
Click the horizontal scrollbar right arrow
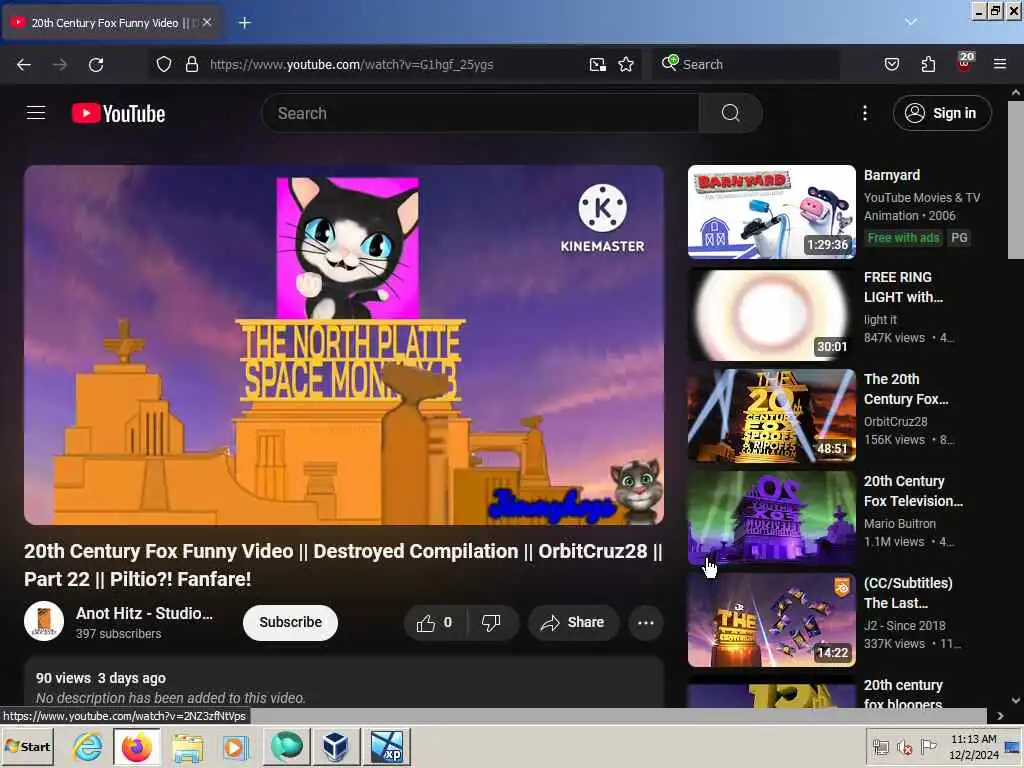(1000, 716)
